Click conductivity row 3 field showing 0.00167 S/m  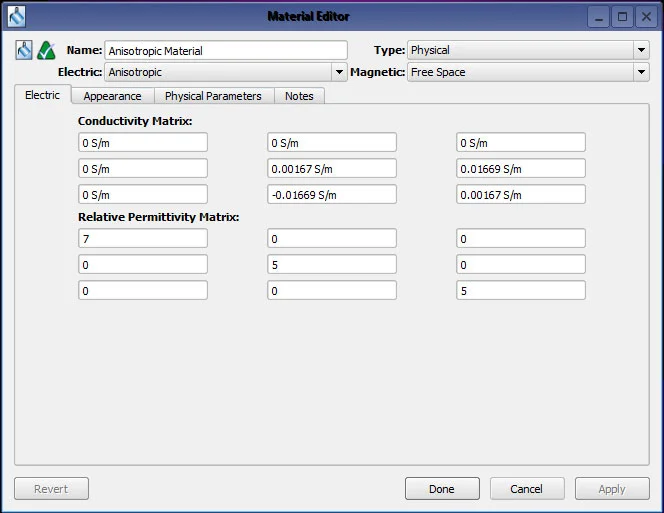520,194
